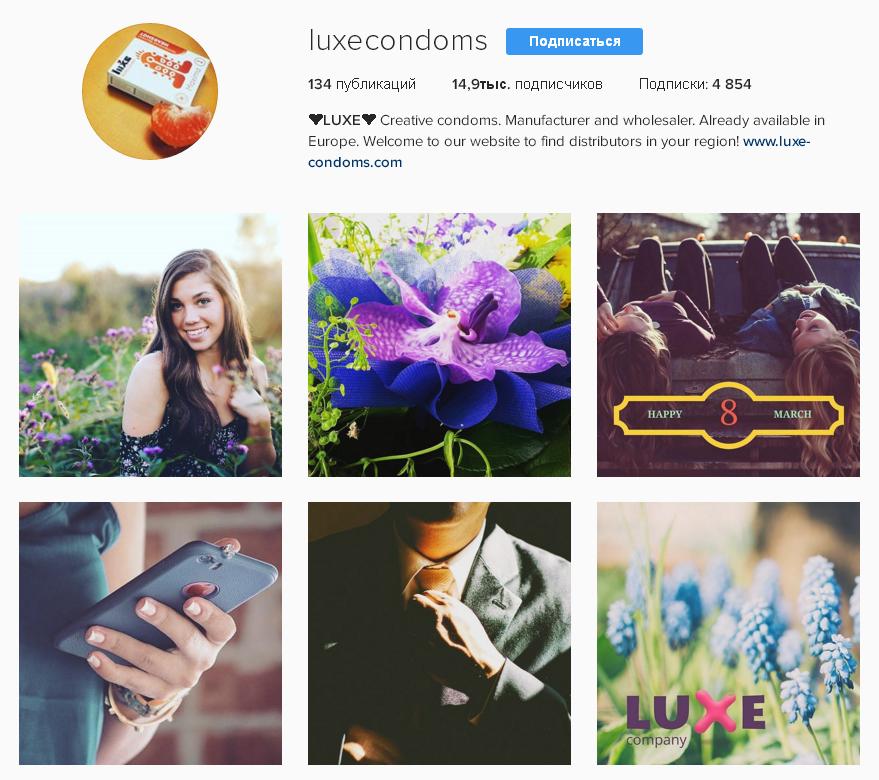Image resolution: width=879 pixels, height=780 pixels.
Task: Click the yellow 8 March badge
Action: point(728,415)
